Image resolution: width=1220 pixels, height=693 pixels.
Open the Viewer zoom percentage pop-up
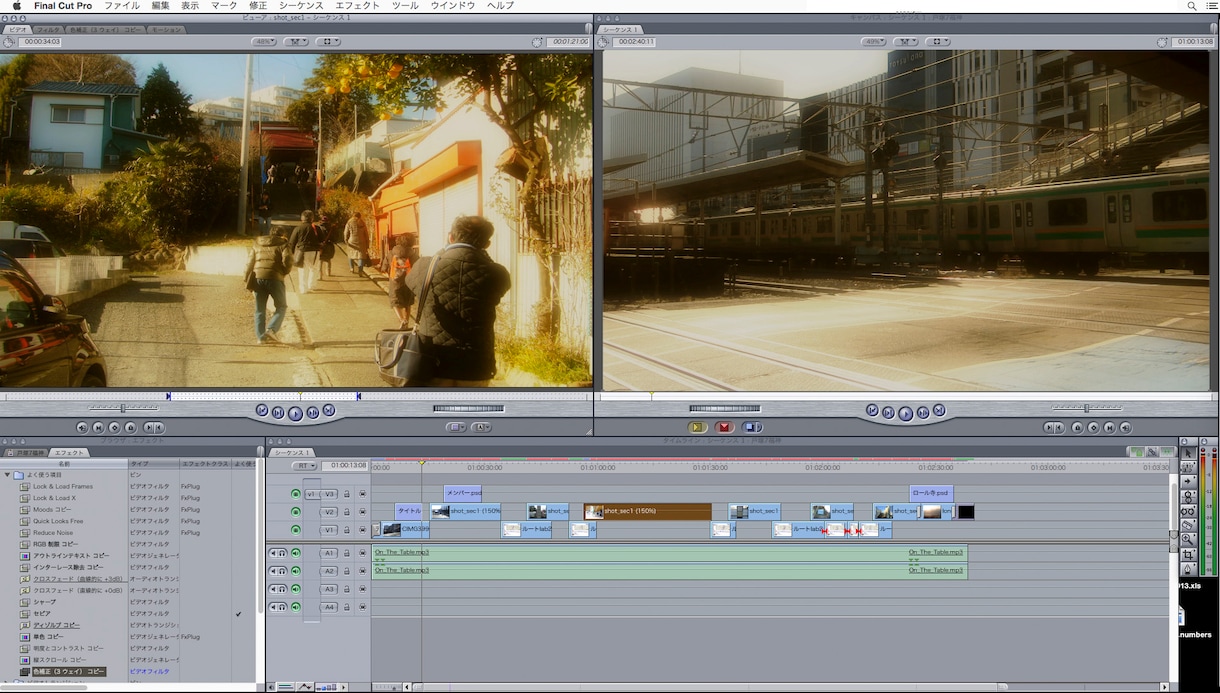(x=264, y=42)
